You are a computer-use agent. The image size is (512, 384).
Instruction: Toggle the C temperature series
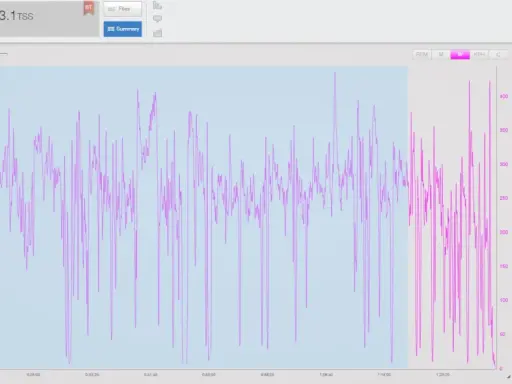(x=498, y=54)
